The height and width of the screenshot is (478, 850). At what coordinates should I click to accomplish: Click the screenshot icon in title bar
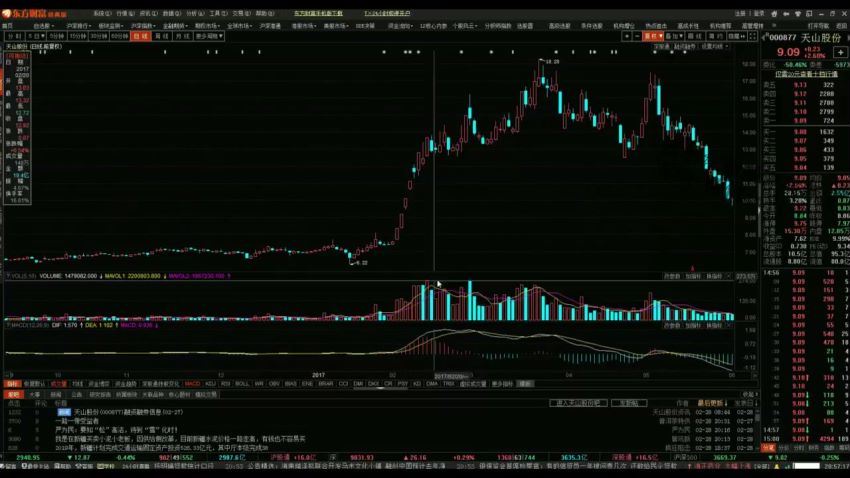point(809,14)
